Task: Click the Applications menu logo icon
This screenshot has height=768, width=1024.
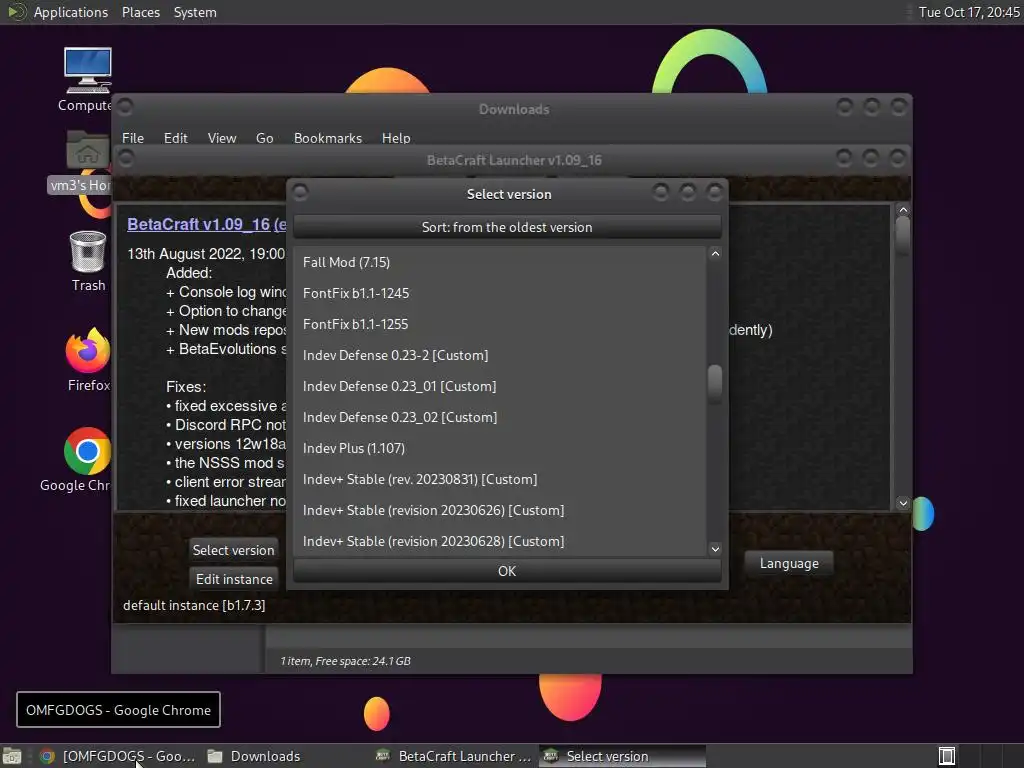Action: (x=16, y=12)
